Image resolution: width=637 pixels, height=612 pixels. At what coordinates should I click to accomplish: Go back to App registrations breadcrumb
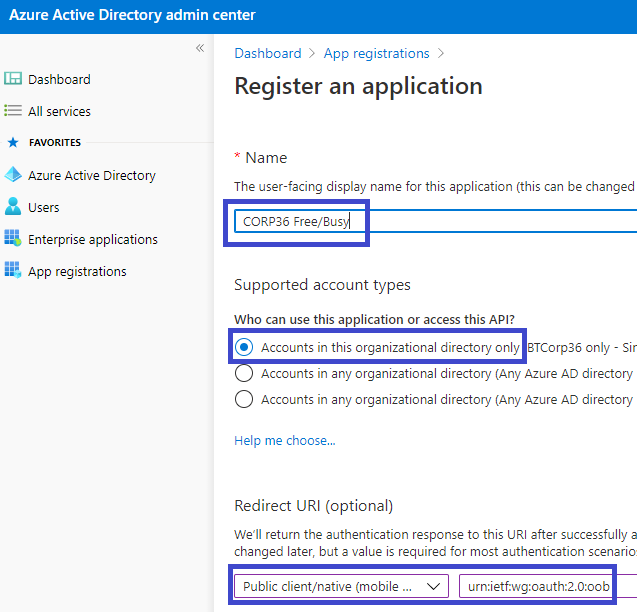pos(375,53)
